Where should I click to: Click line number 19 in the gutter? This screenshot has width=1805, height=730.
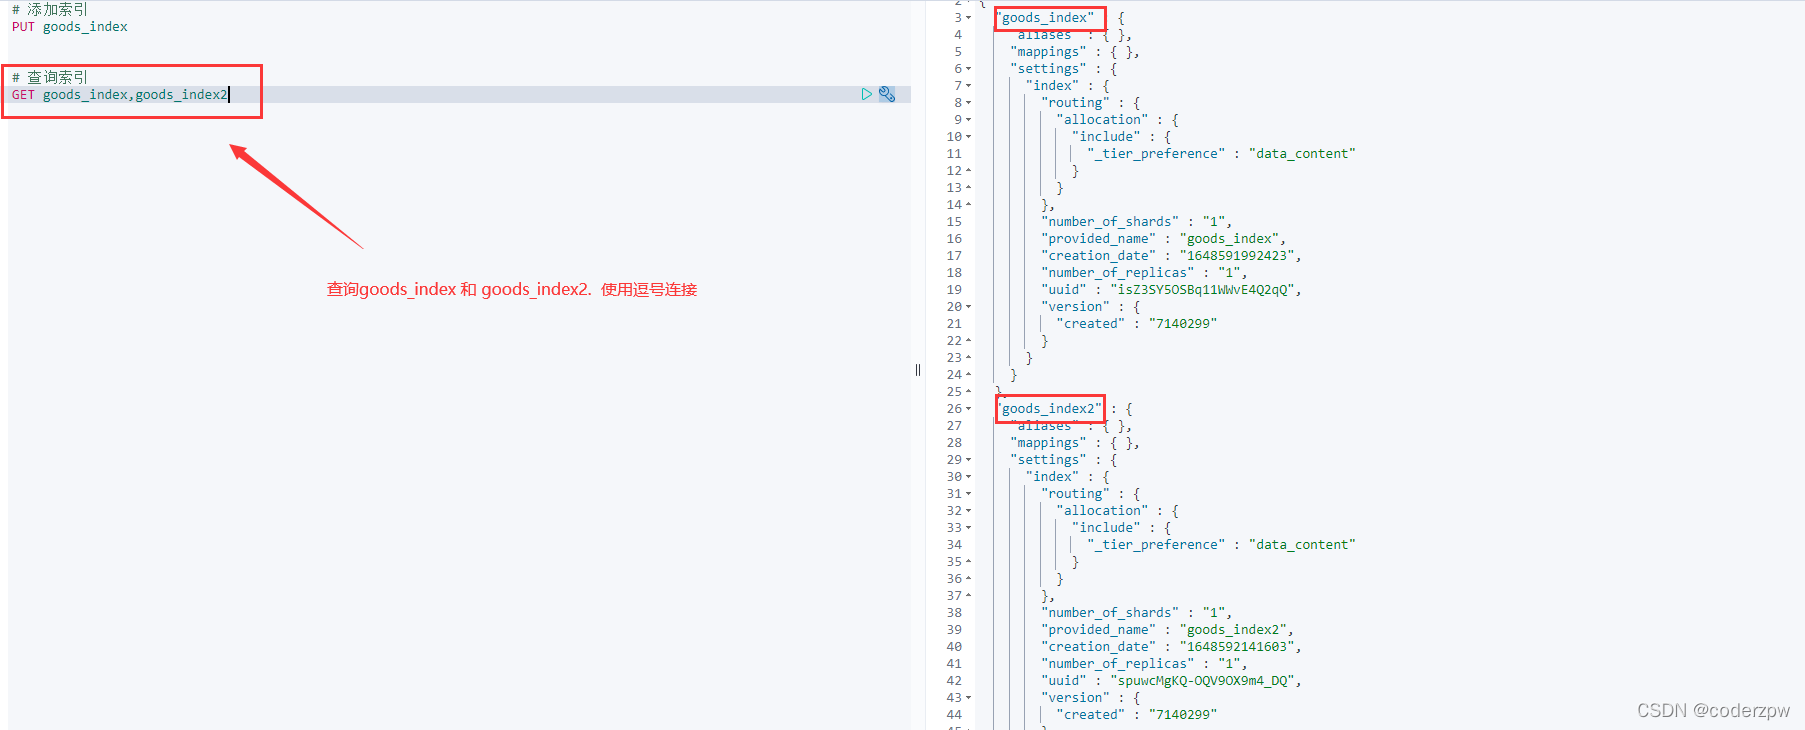(x=954, y=290)
